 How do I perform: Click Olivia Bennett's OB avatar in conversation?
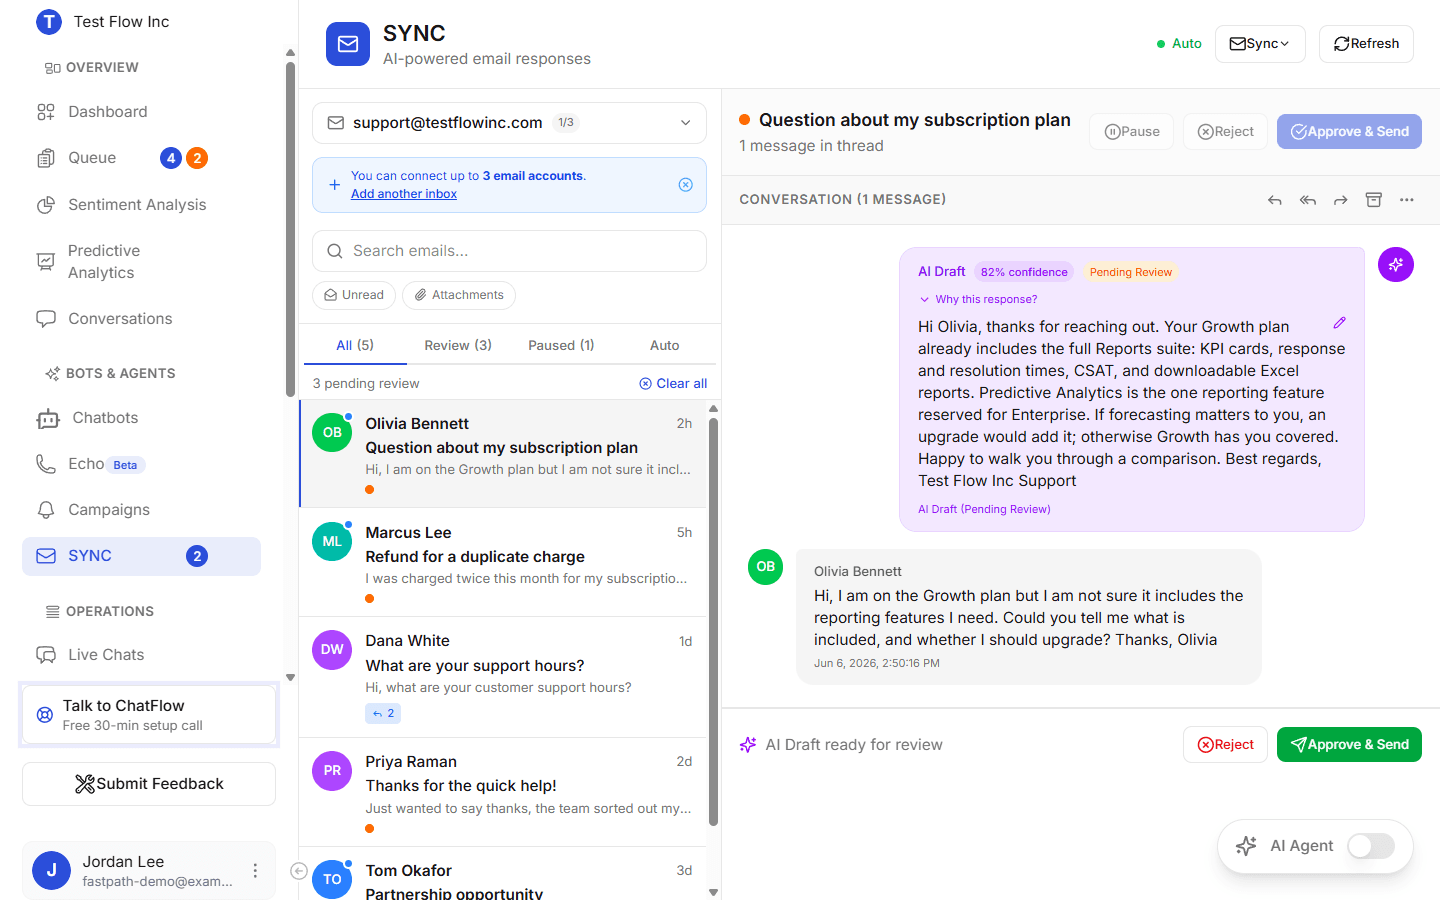coord(766,567)
